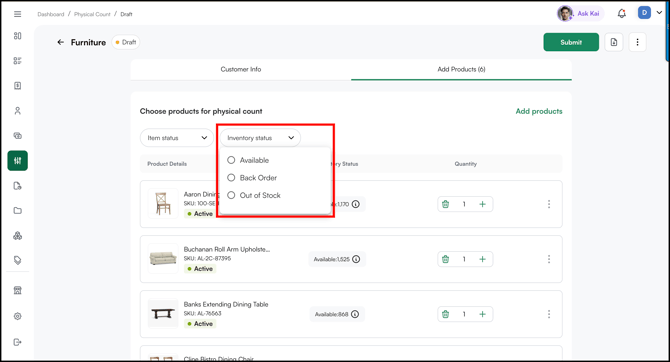Image resolution: width=670 pixels, height=362 pixels.
Task: Click the Banks Extending Dining Table name
Action: (226, 304)
